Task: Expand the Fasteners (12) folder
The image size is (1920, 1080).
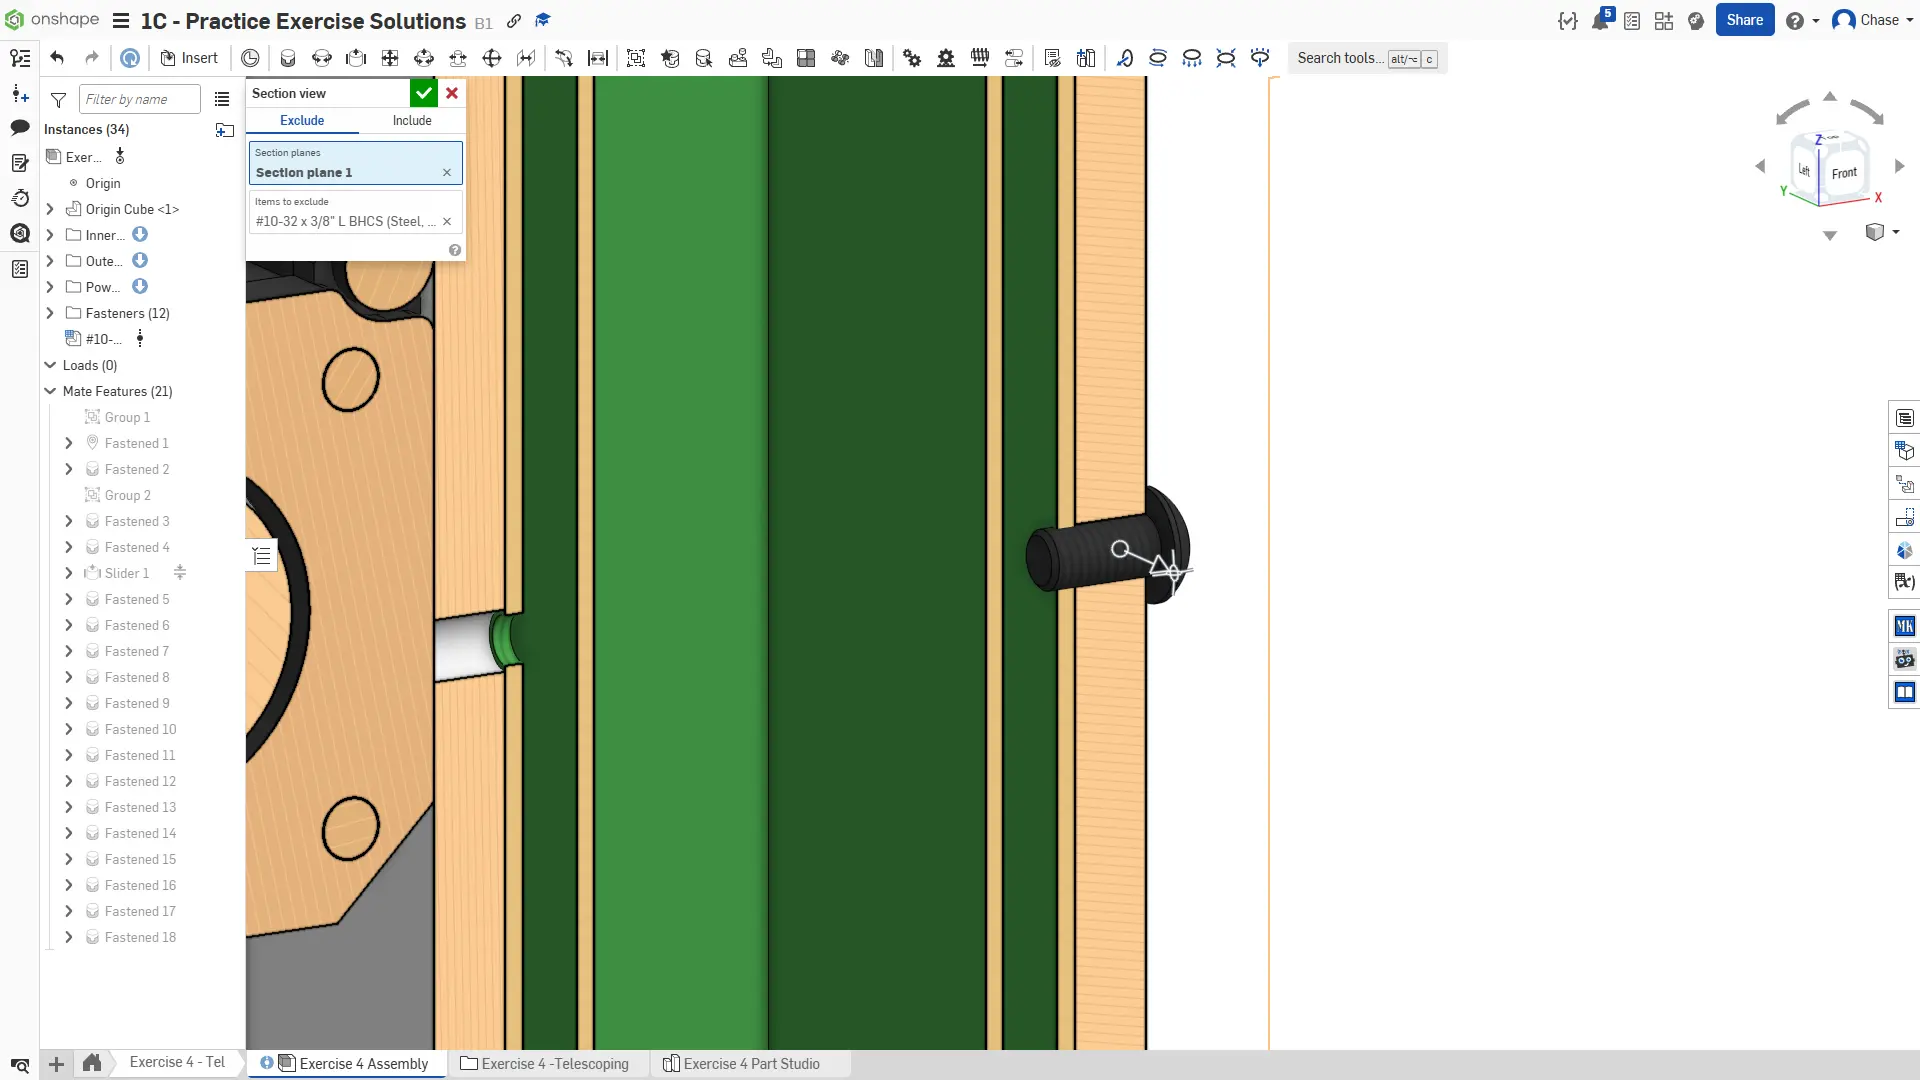Action: [x=50, y=313]
